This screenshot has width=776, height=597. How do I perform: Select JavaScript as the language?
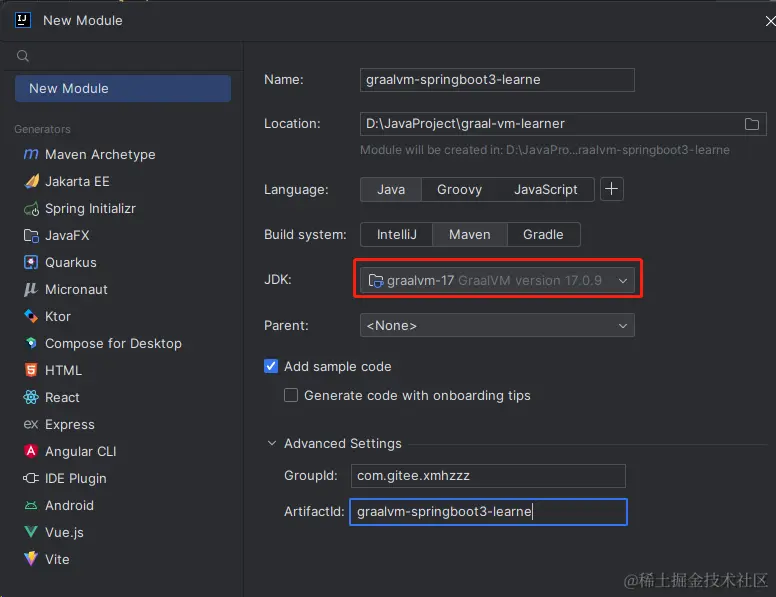[x=545, y=190]
